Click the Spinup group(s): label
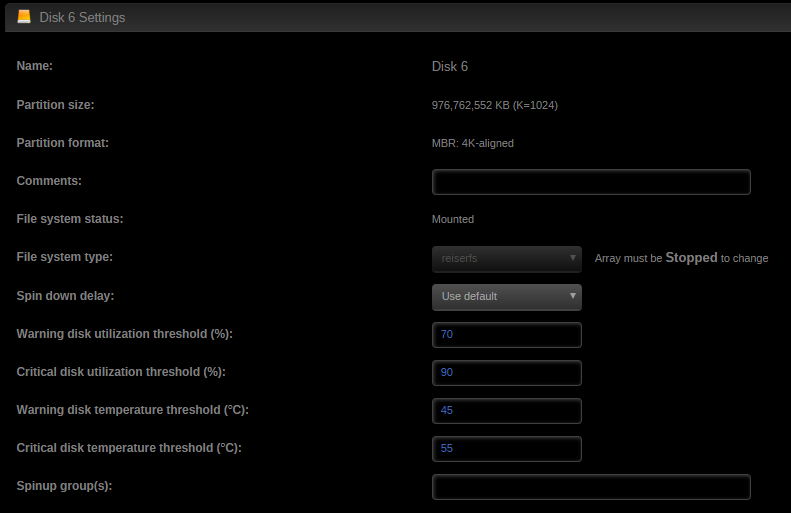 (64, 486)
